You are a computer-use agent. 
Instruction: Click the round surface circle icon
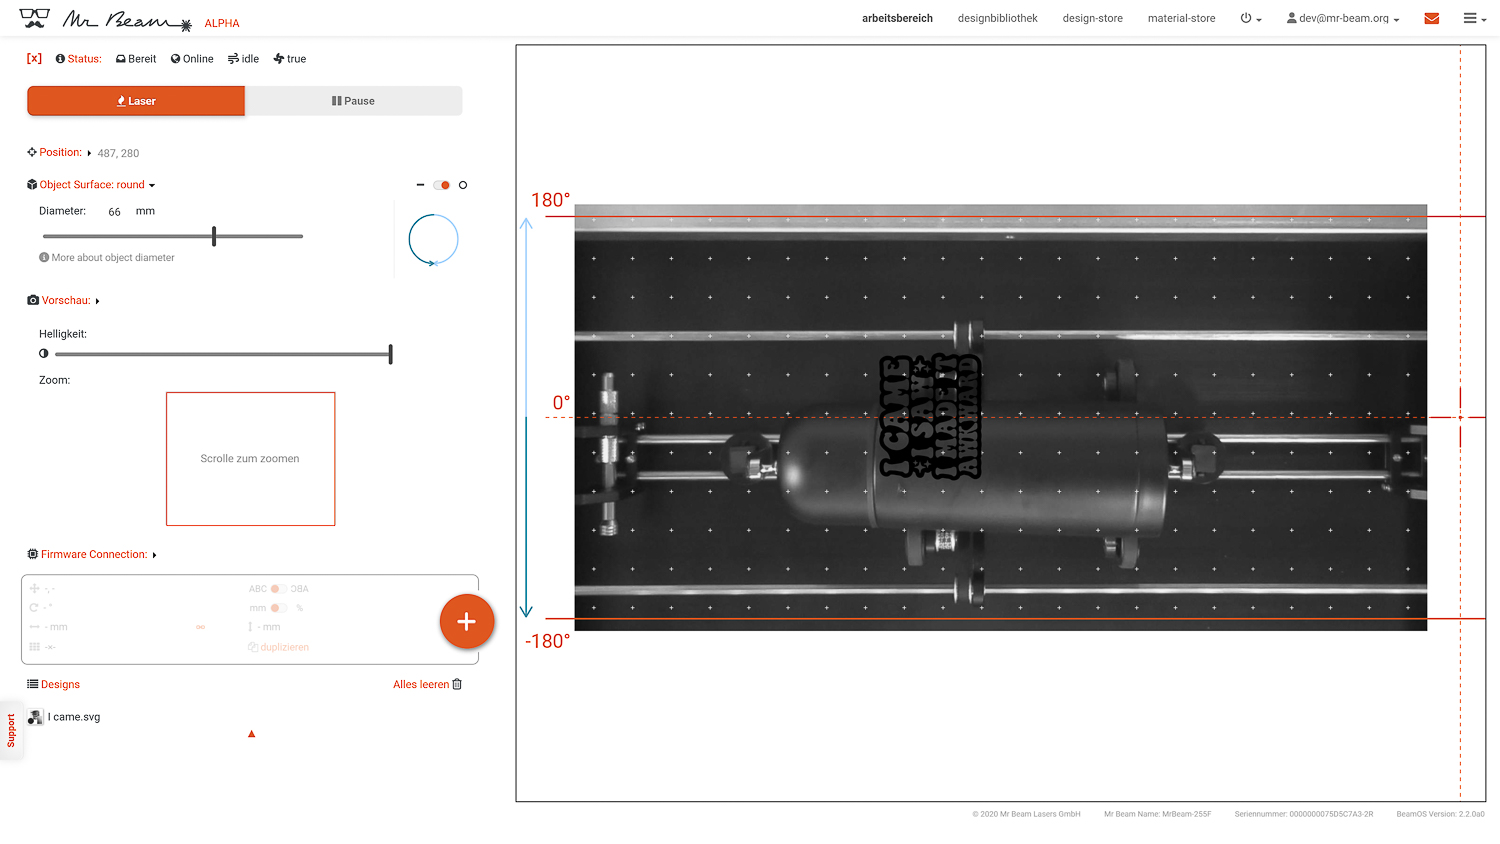463,185
